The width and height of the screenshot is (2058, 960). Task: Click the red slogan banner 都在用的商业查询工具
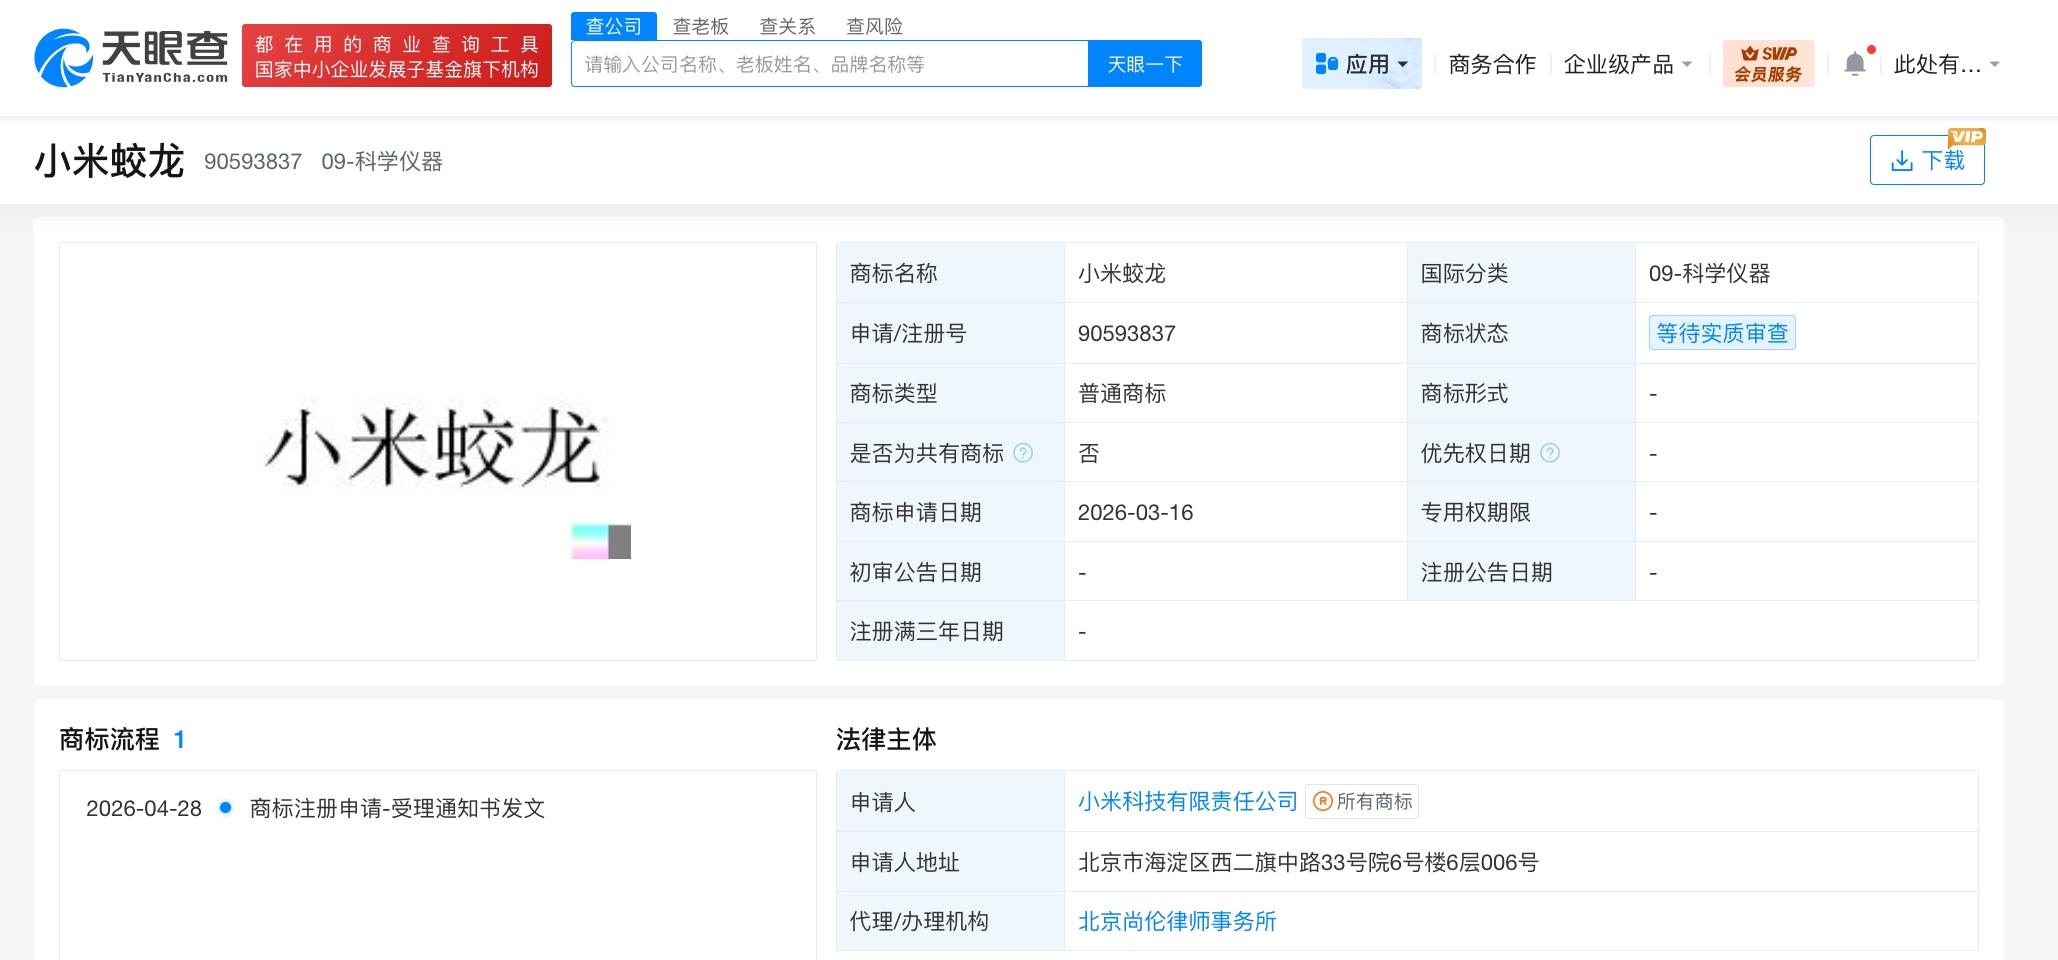397,56
